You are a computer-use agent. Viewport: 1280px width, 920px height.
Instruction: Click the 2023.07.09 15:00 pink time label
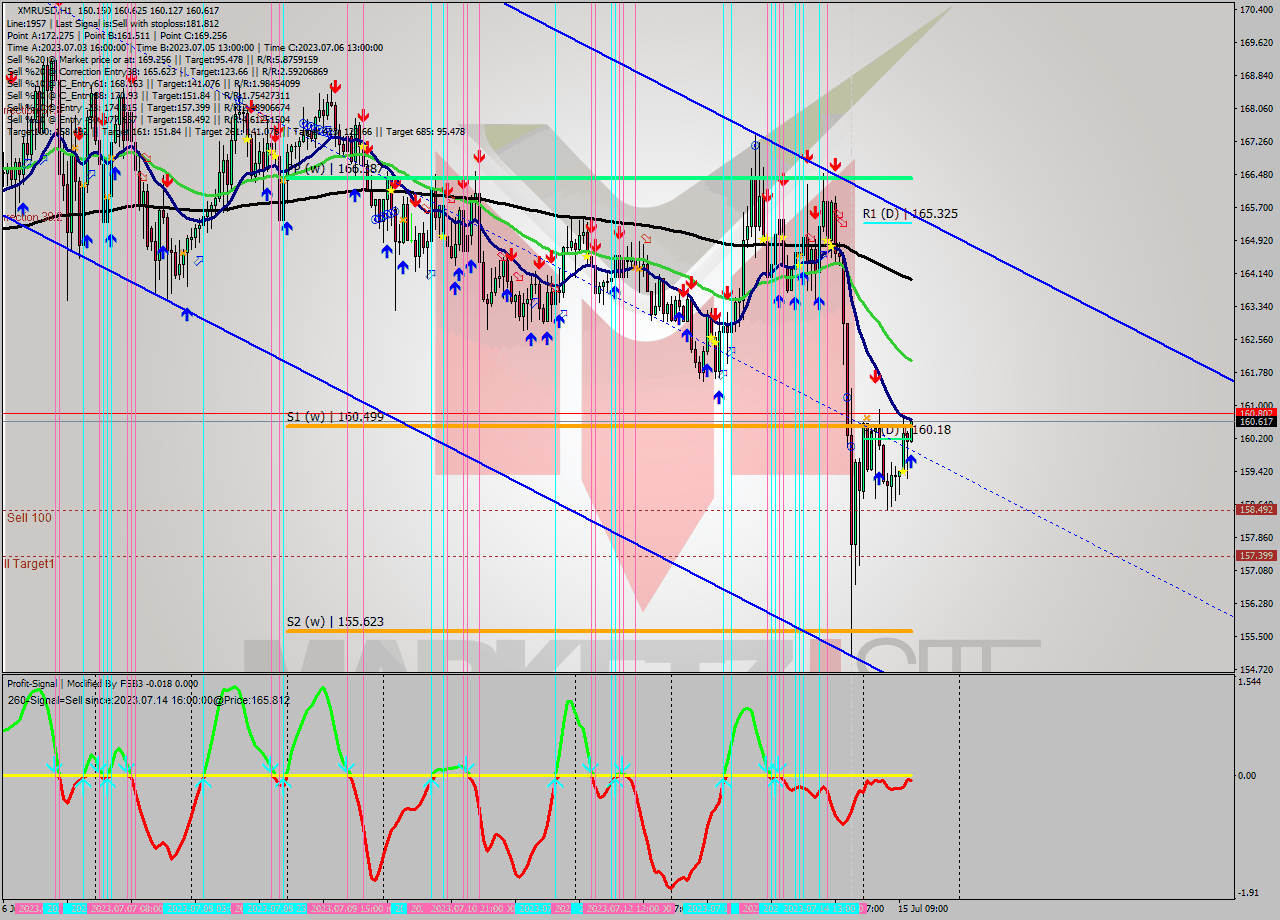pos(347,909)
